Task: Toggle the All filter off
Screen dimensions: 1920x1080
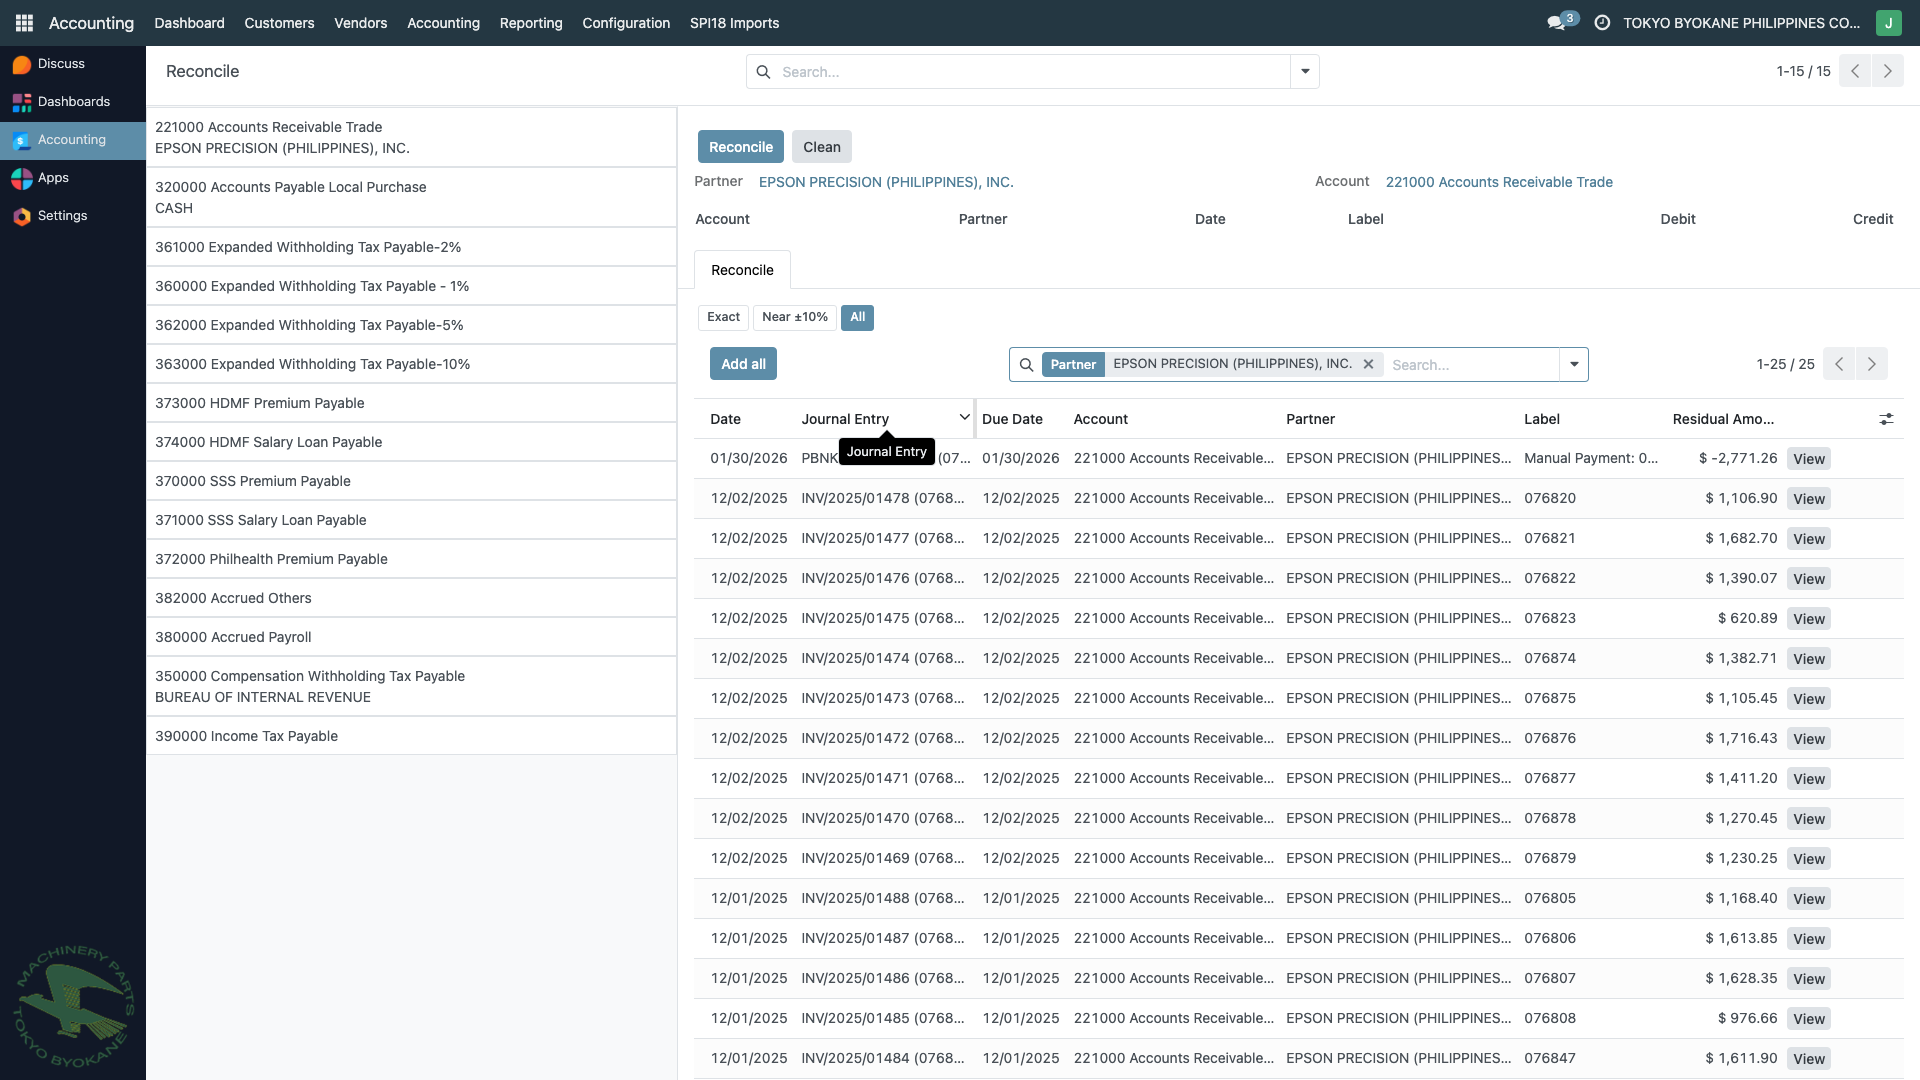Action: (857, 317)
